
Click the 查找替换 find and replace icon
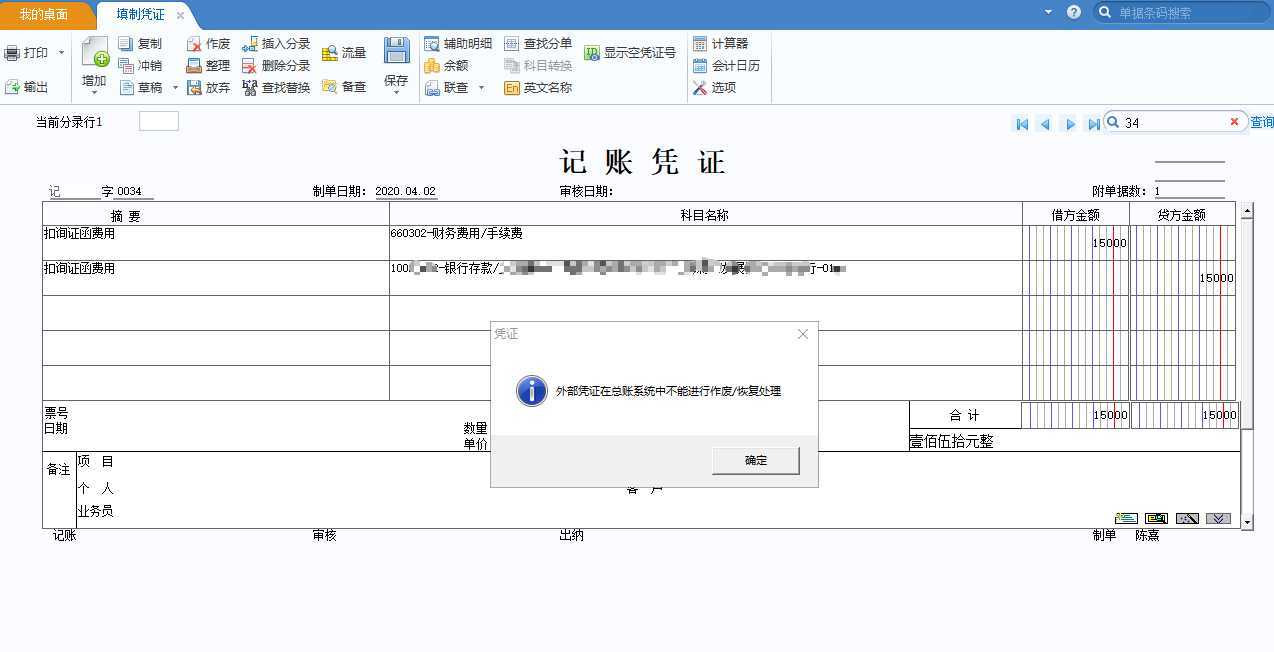coord(250,88)
